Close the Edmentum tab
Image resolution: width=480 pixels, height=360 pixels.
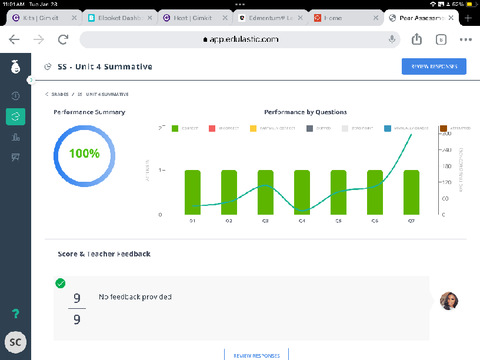[300, 18]
